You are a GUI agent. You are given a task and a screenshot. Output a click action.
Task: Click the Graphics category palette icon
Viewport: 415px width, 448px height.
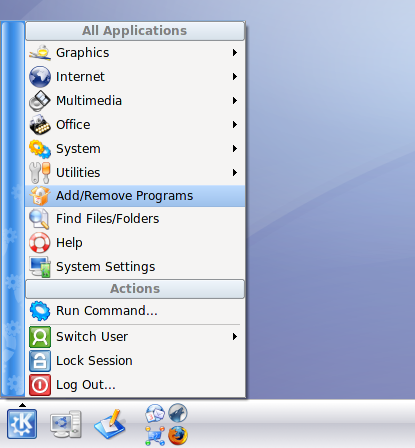[40, 53]
